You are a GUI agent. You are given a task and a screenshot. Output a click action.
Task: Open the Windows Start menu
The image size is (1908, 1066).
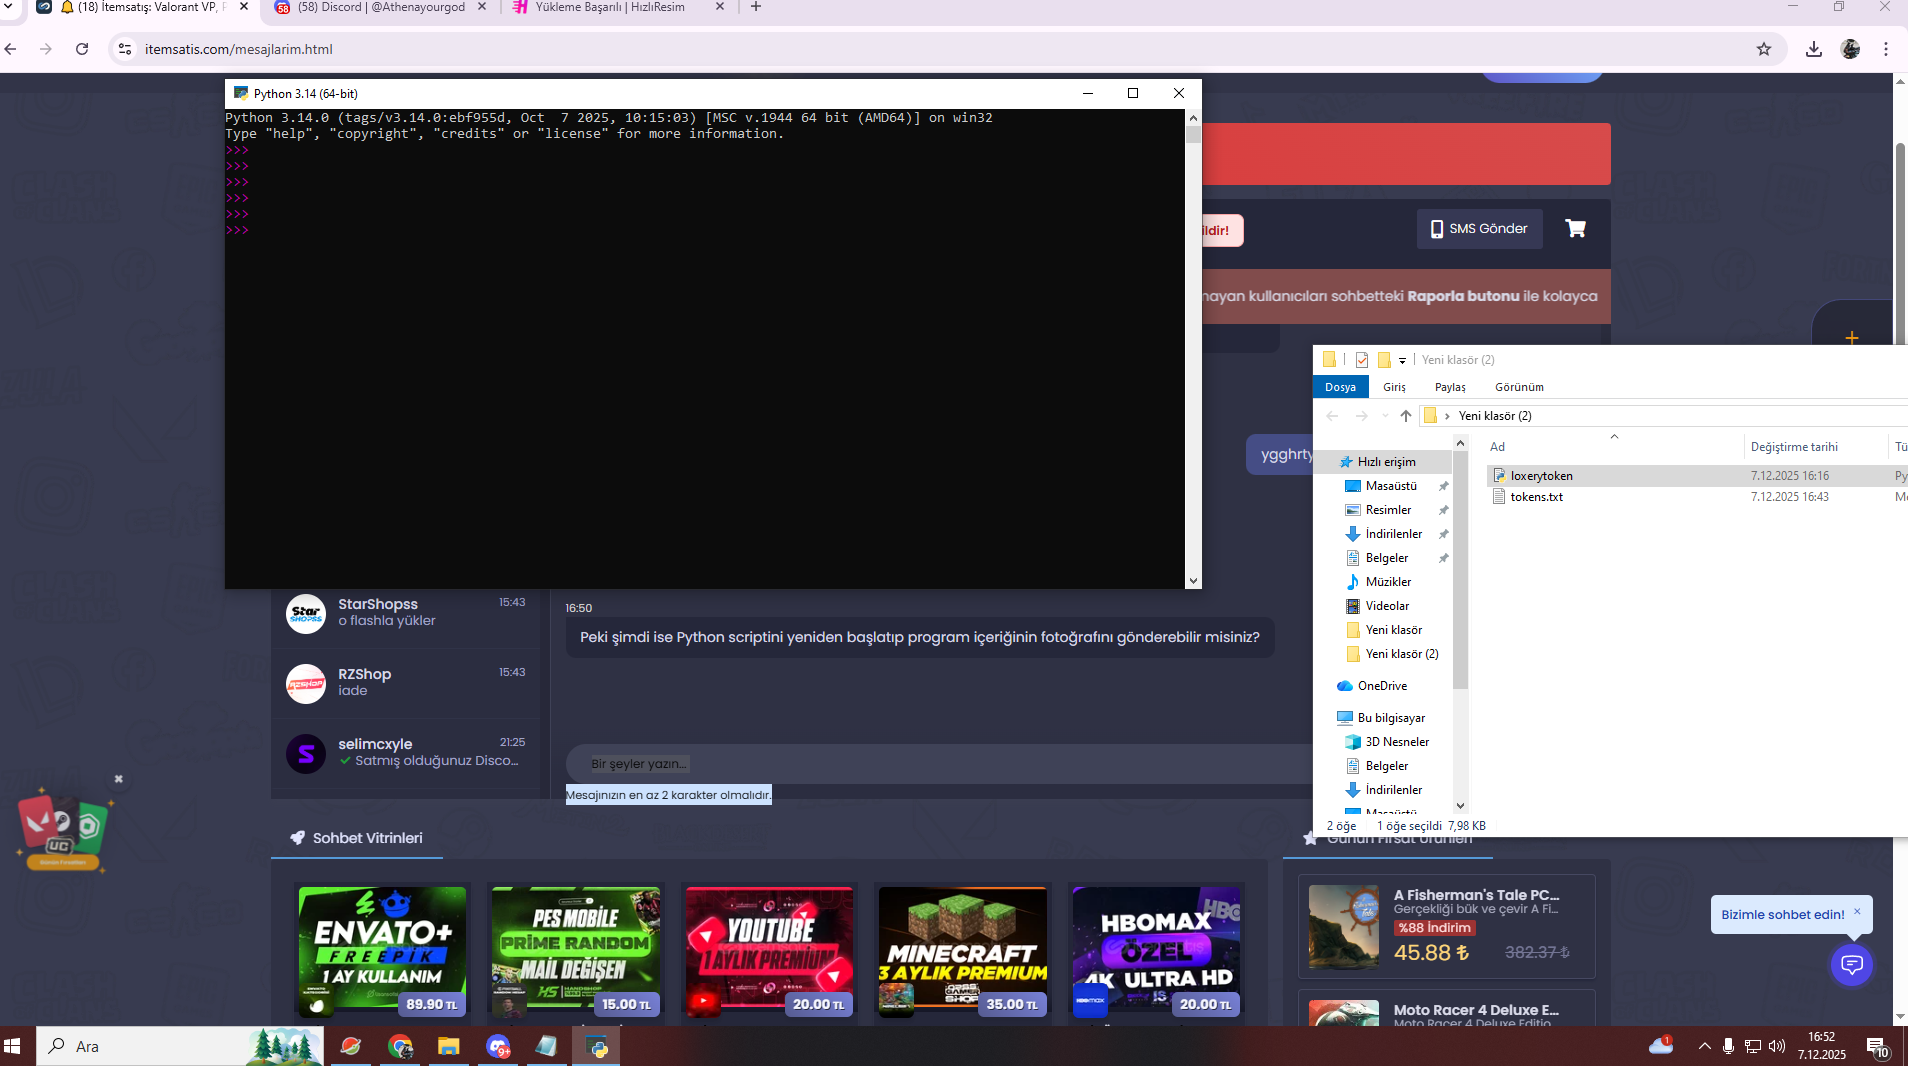pos(12,1046)
